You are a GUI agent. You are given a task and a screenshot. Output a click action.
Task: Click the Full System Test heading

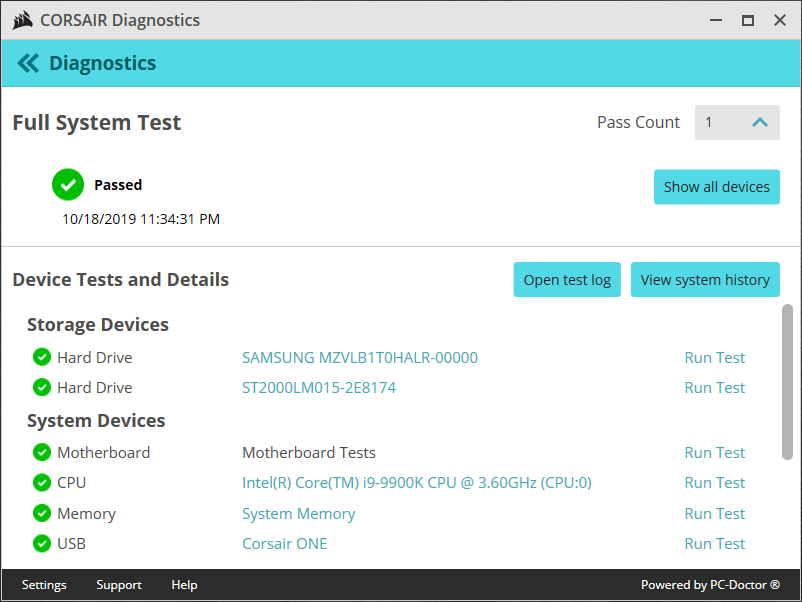(x=97, y=123)
